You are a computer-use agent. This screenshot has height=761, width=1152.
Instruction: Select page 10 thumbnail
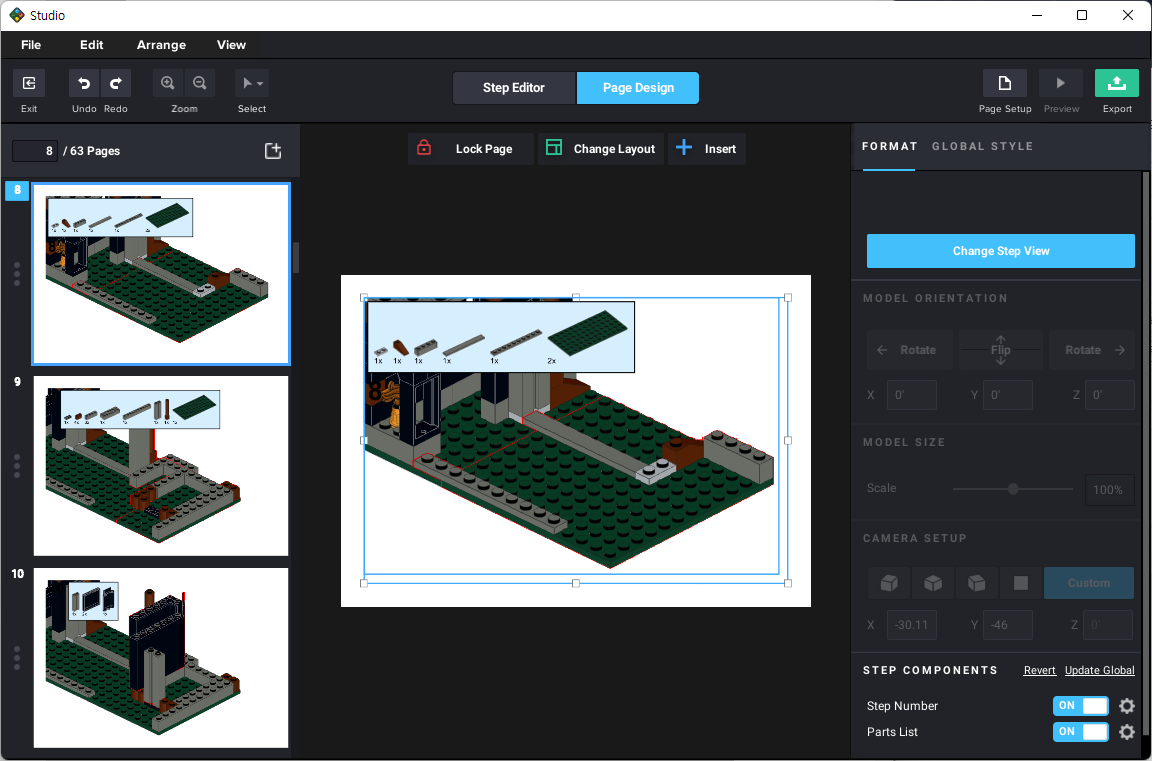161,657
